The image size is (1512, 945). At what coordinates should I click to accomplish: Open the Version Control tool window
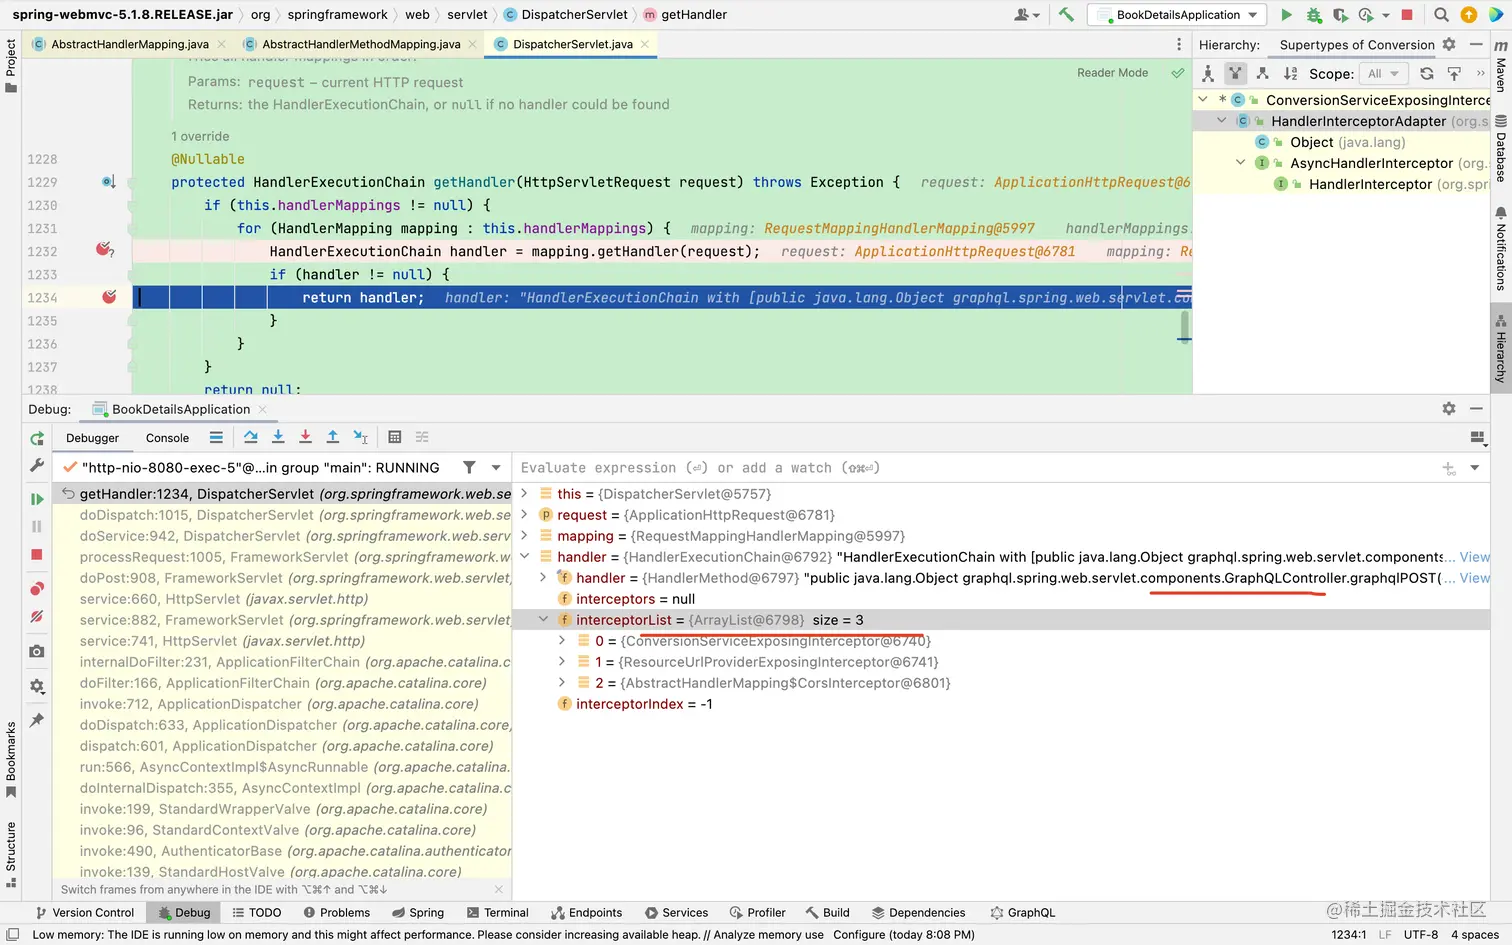pyautogui.click(x=84, y=913)
